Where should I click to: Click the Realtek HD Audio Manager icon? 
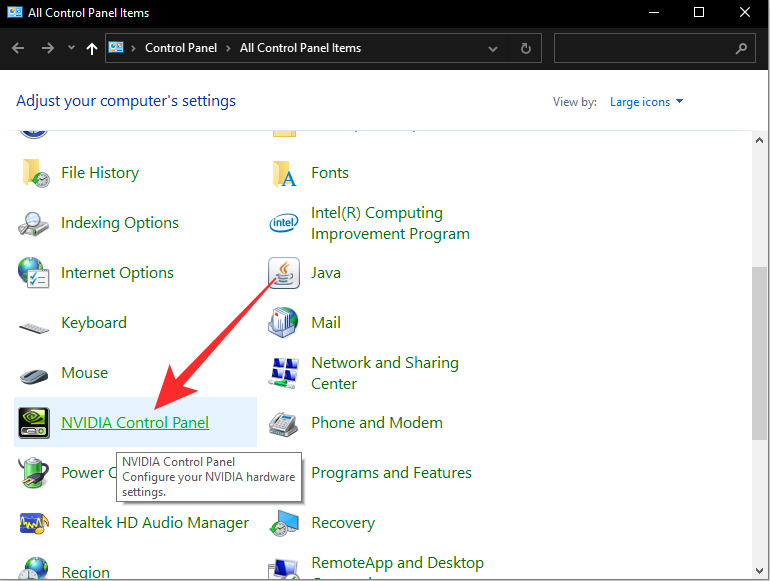pyautogui.click(x=35, y=523)
